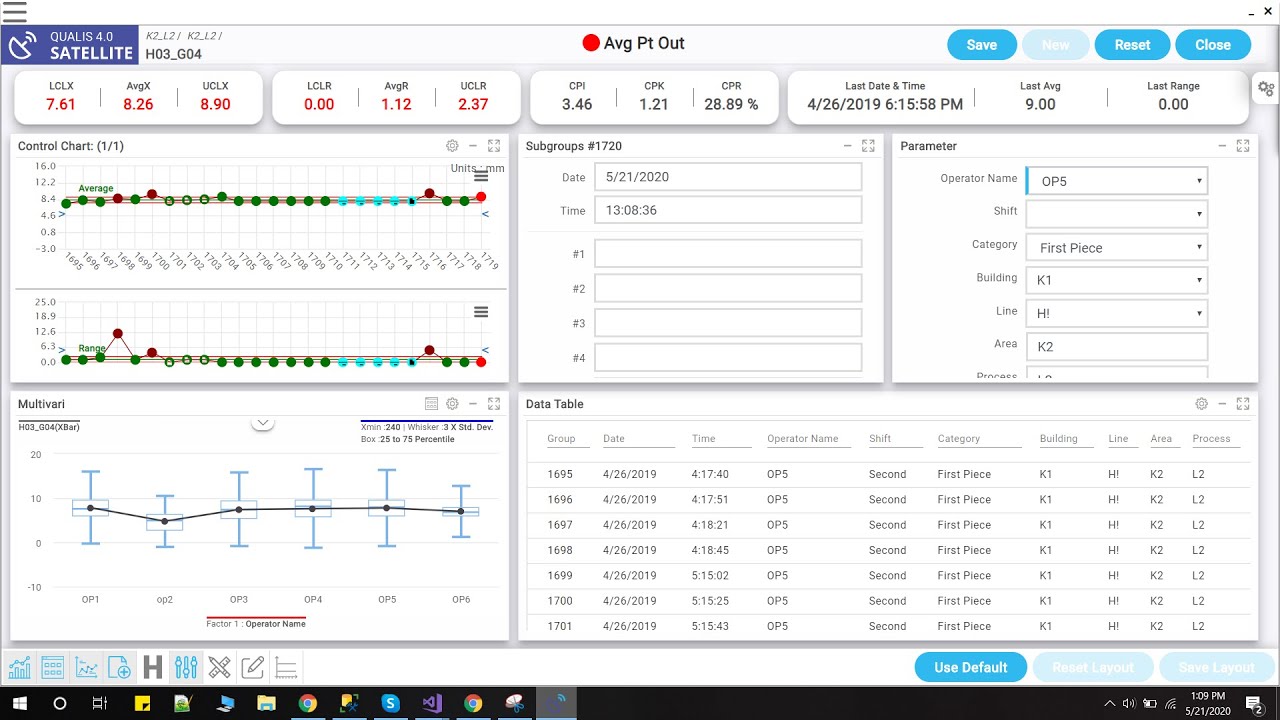Viewport: 1280px width, 720px height.
Task: Select the edit pencil icon in bottom toolbar
Action: point(252,667)
